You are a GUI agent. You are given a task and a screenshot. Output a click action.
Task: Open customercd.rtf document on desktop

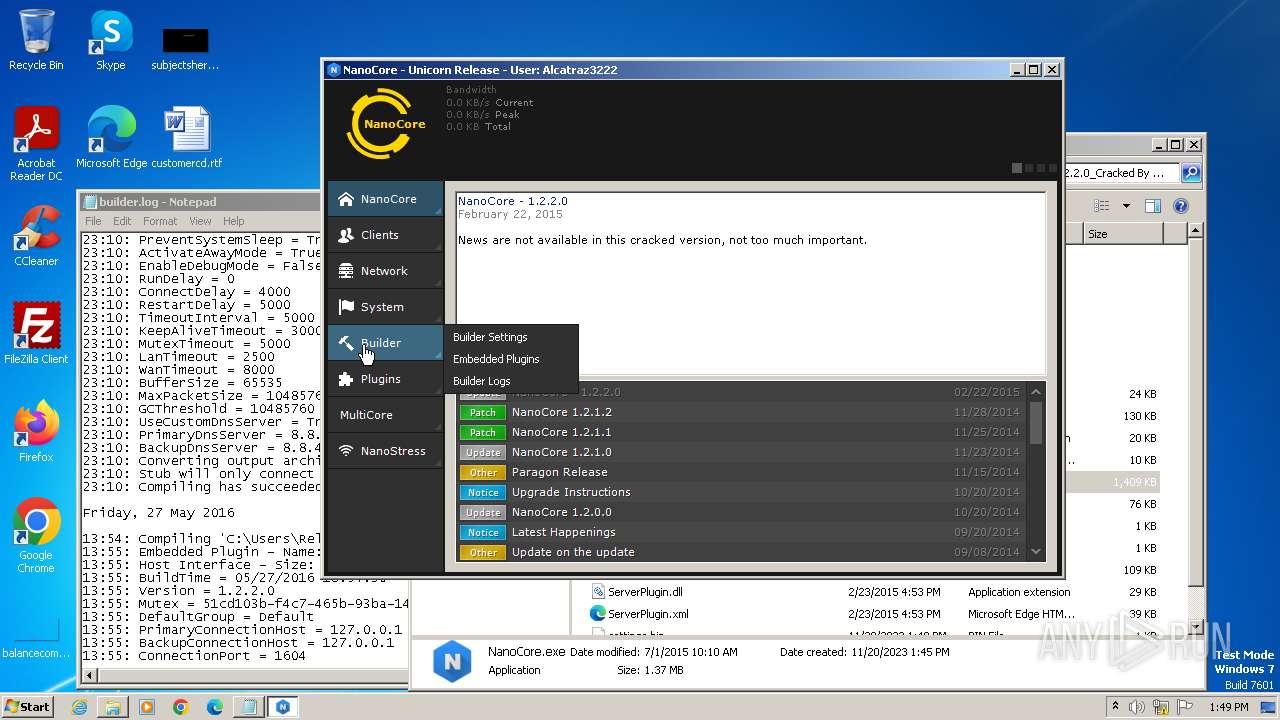[187, 138]
